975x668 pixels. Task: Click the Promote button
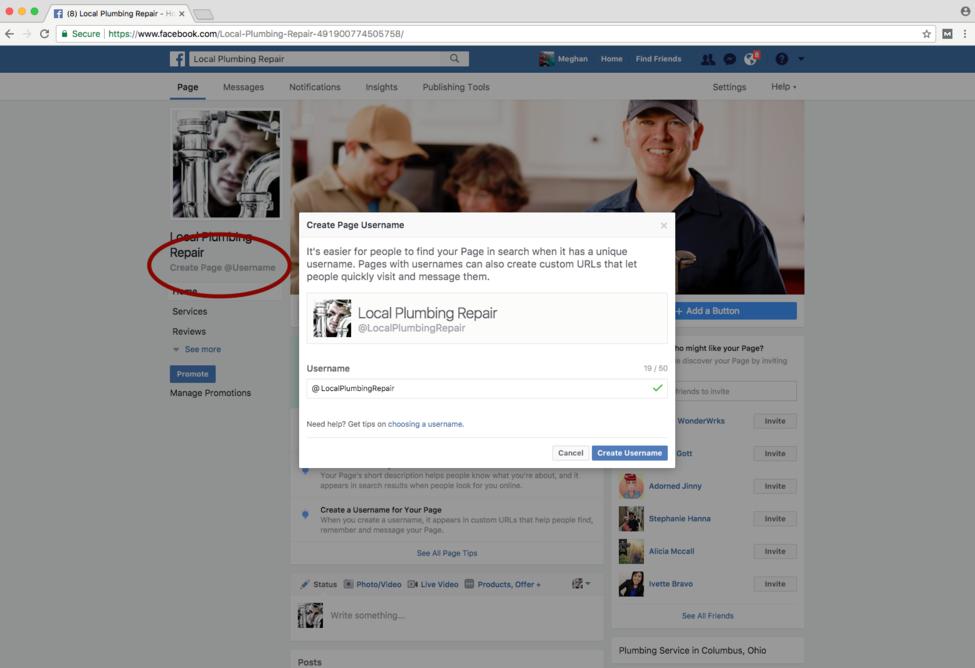tap(193, 374)
